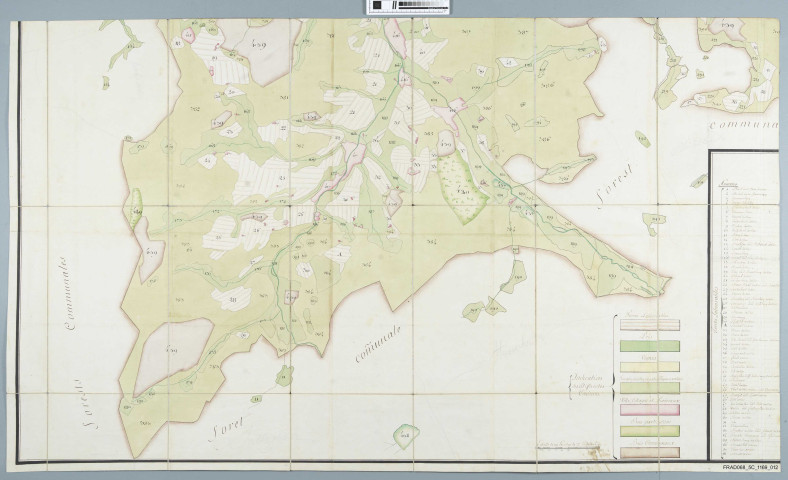Click the topmost striped pink legend swatch
This screenshot has width=788, height=480.
coord(648,324)
